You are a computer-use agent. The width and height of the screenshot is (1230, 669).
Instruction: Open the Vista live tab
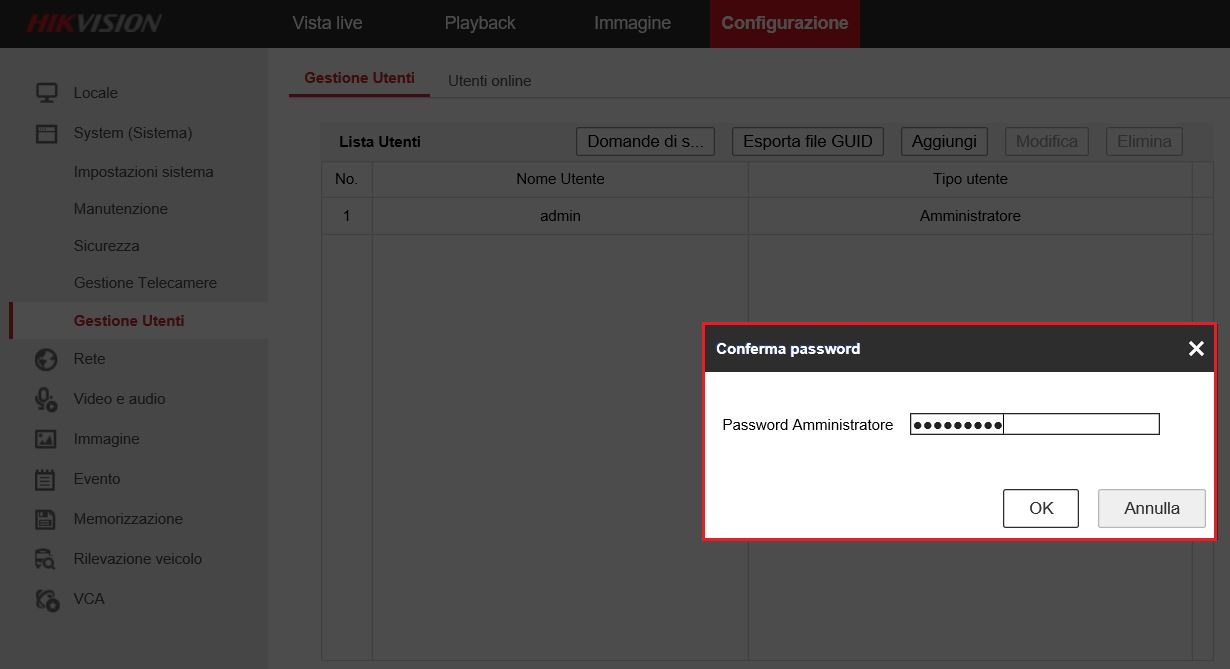coord(327,23)
